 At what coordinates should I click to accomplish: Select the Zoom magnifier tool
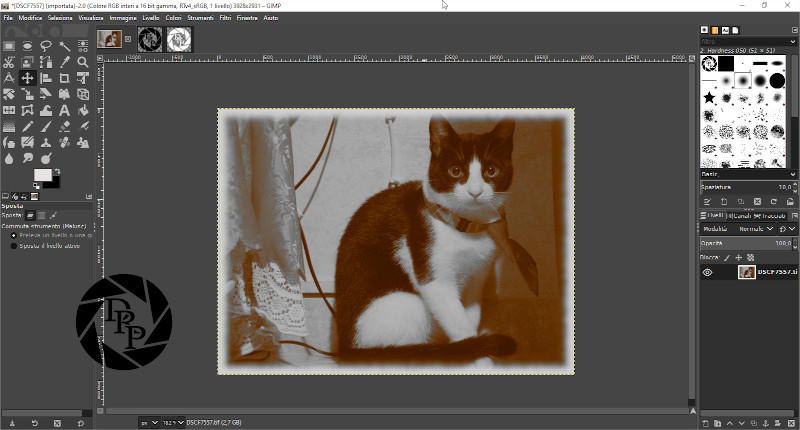[83, 62]
